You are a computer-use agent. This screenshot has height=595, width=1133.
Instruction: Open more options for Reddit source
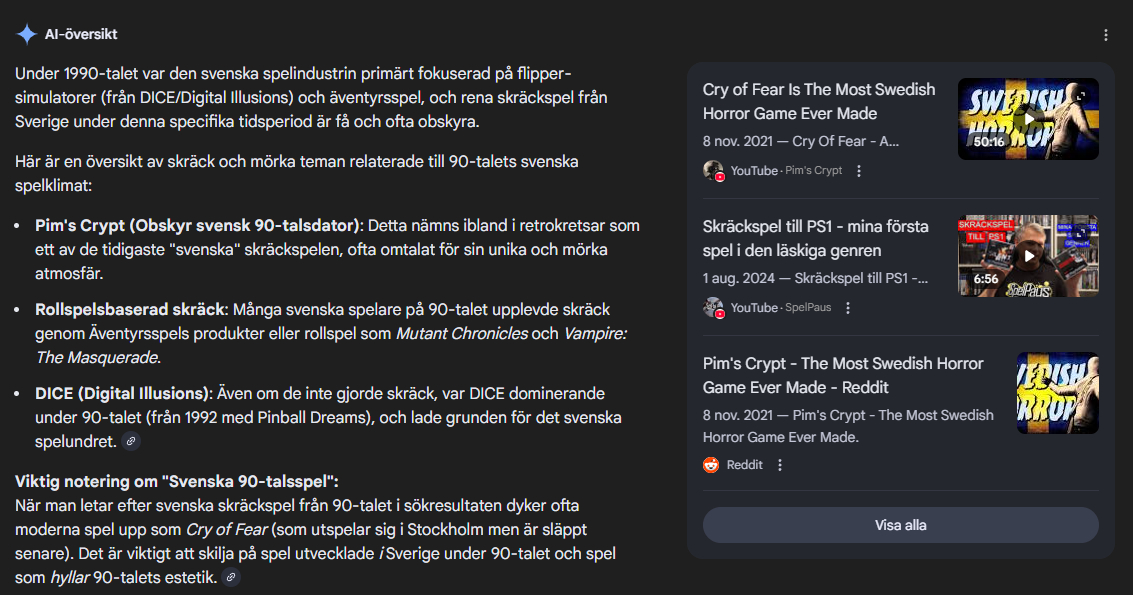click(x=780, y=465)
